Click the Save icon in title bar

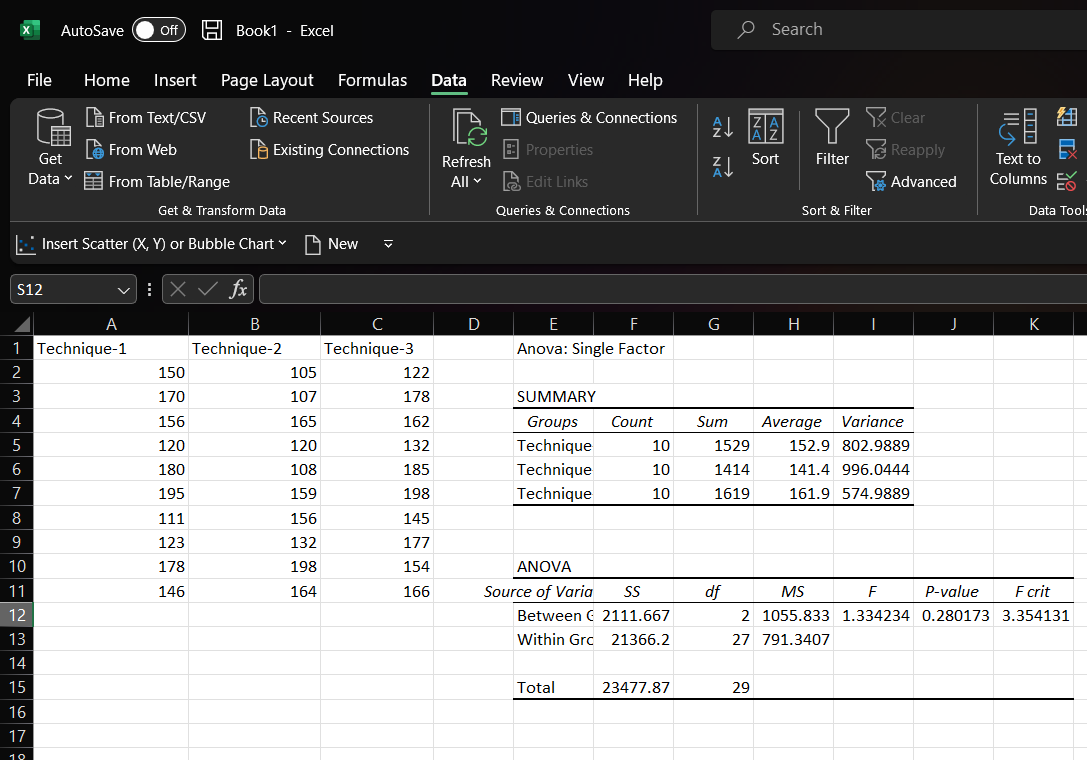pos(212,30)
